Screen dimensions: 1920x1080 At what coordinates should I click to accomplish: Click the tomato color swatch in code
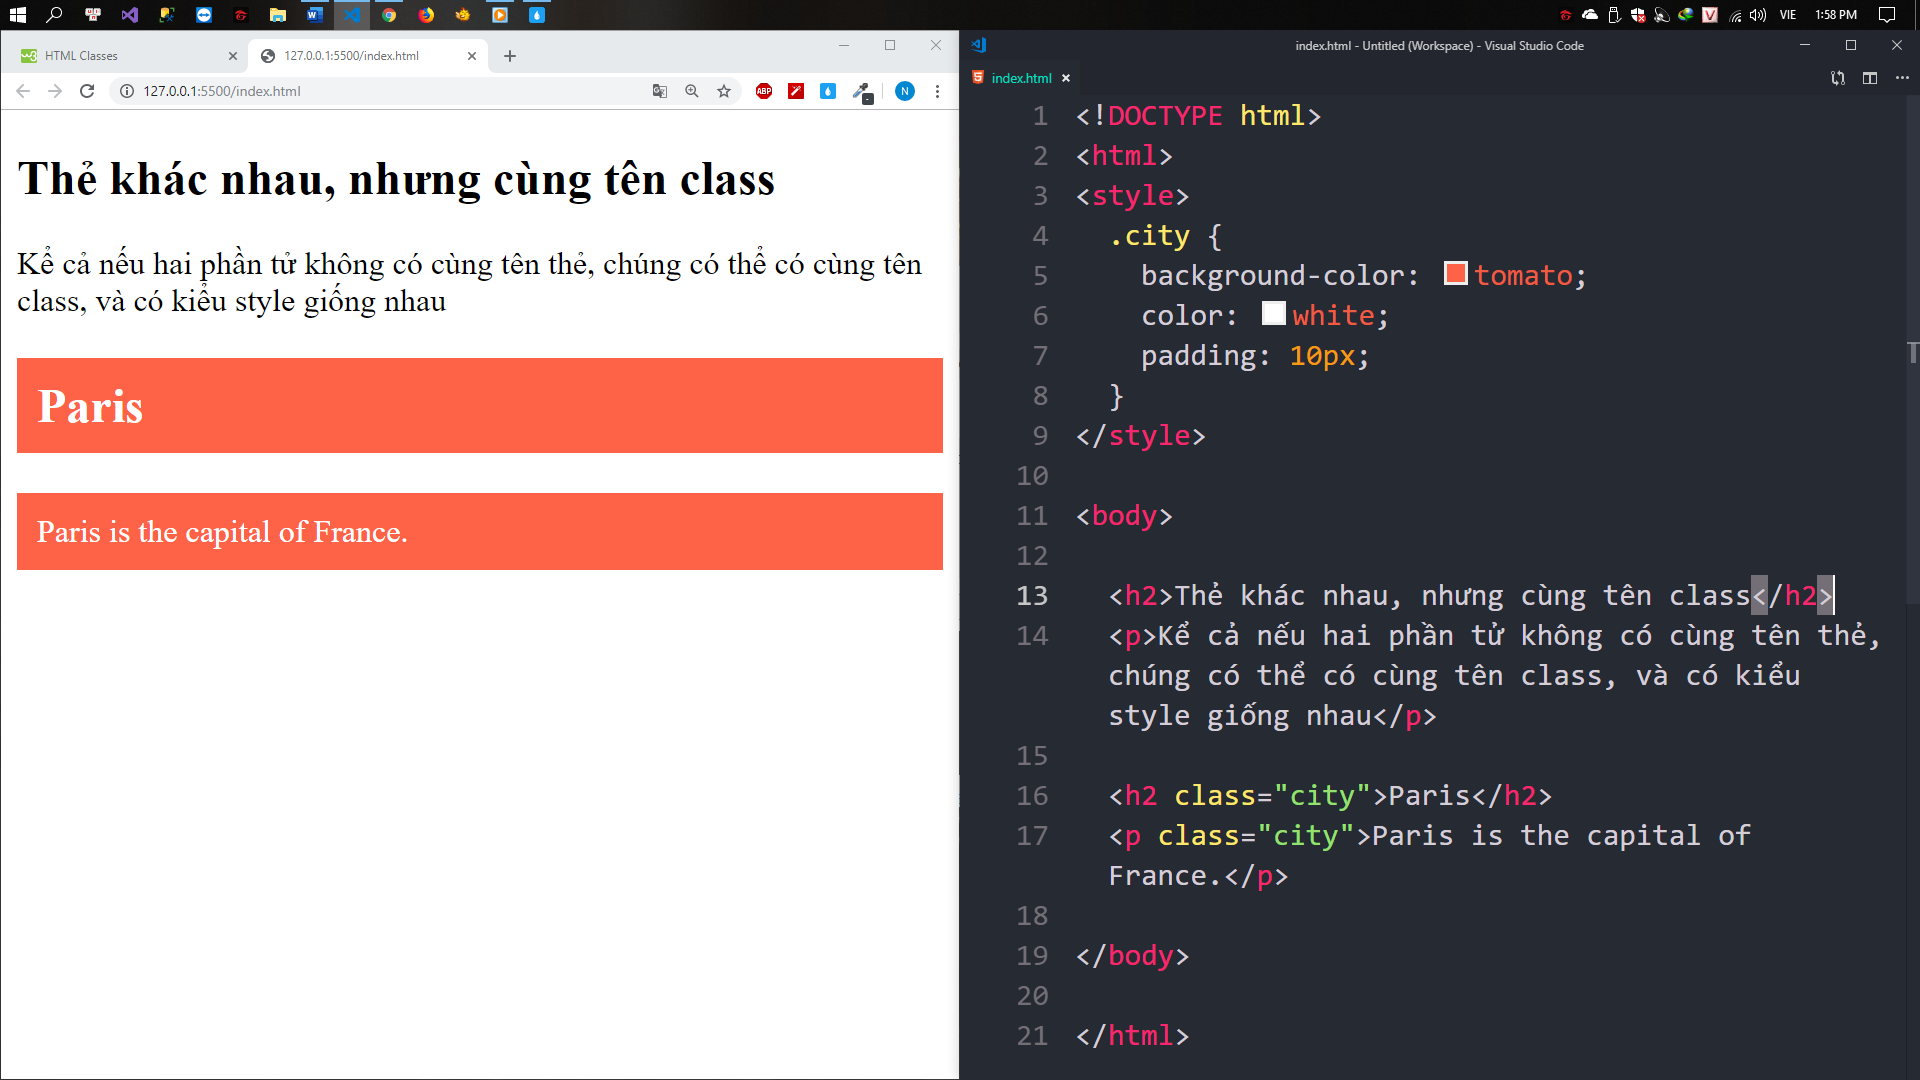click(1456, 274)
